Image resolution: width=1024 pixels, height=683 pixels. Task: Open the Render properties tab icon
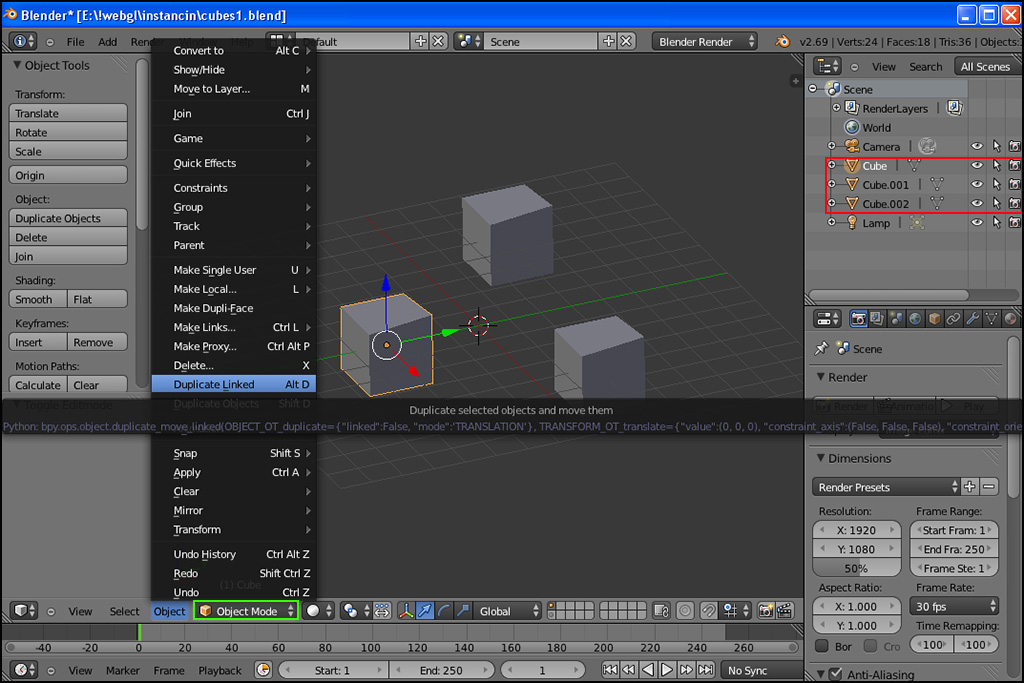(x=858, y=319)
